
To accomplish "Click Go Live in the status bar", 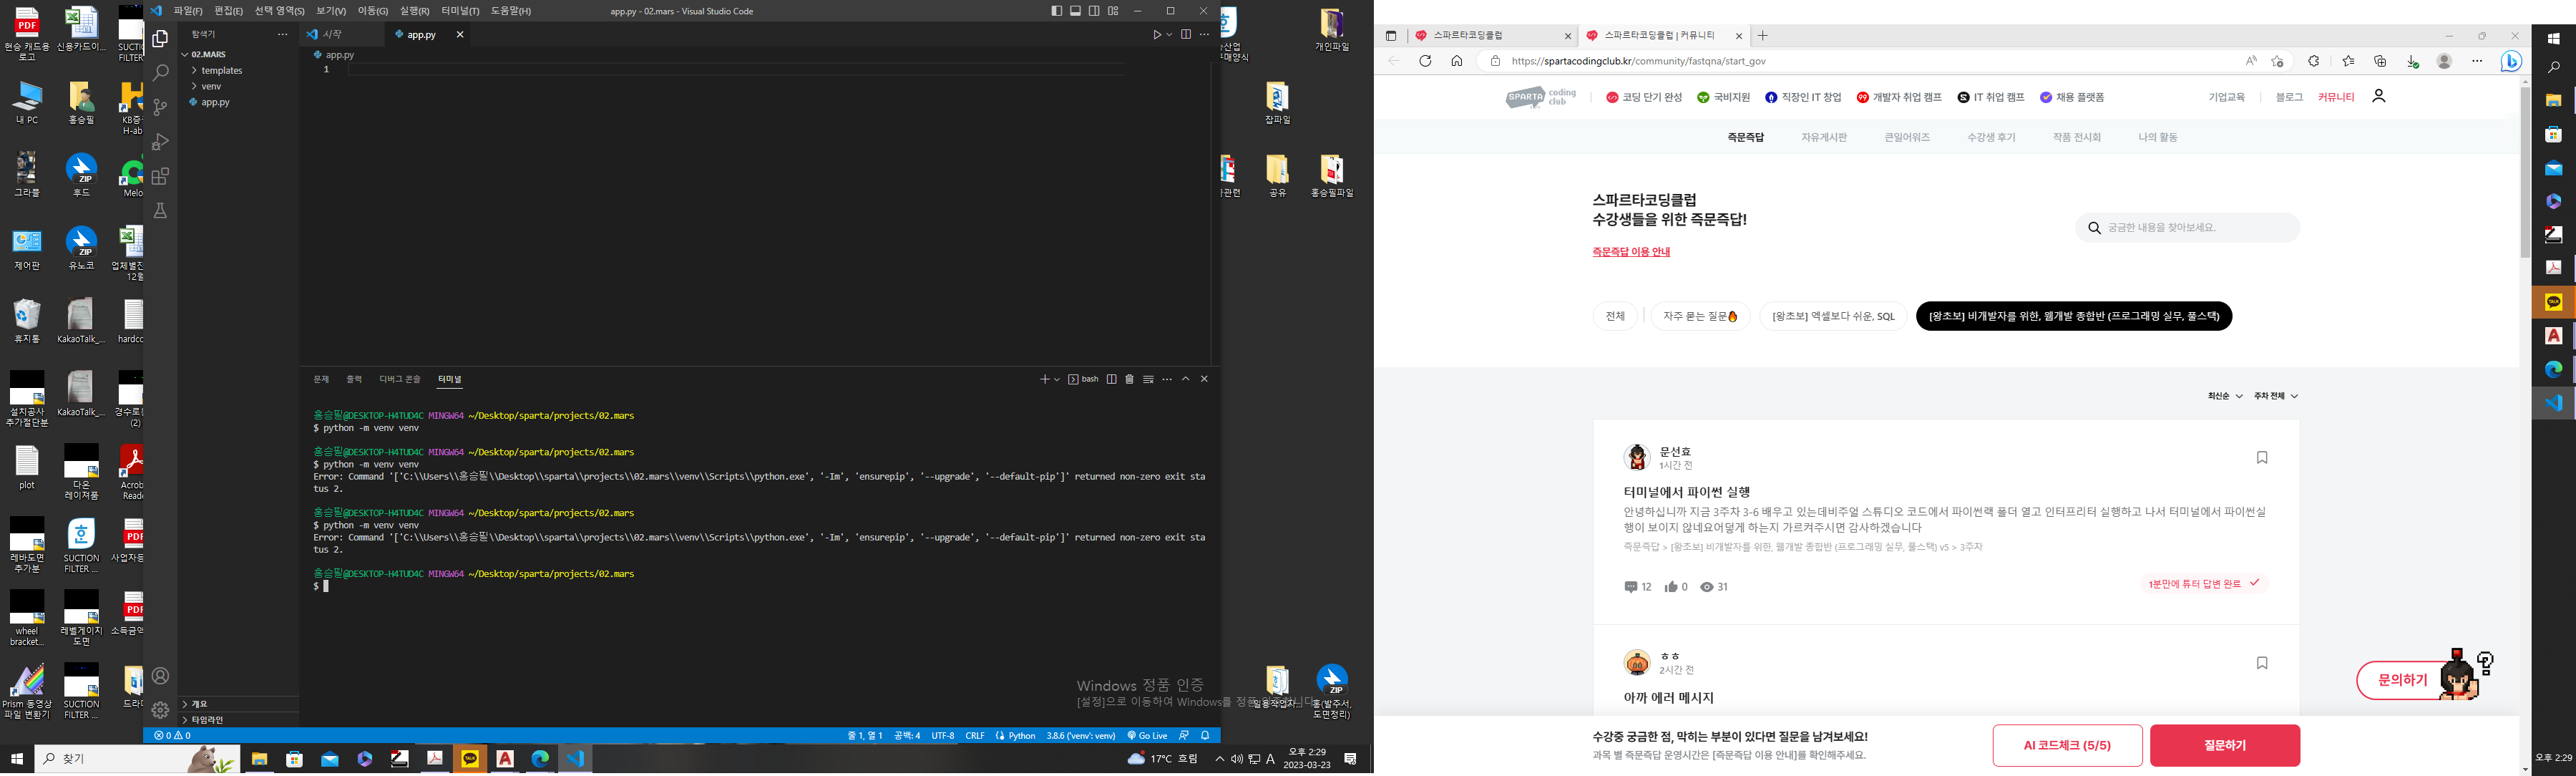I will coord(1147,736).
